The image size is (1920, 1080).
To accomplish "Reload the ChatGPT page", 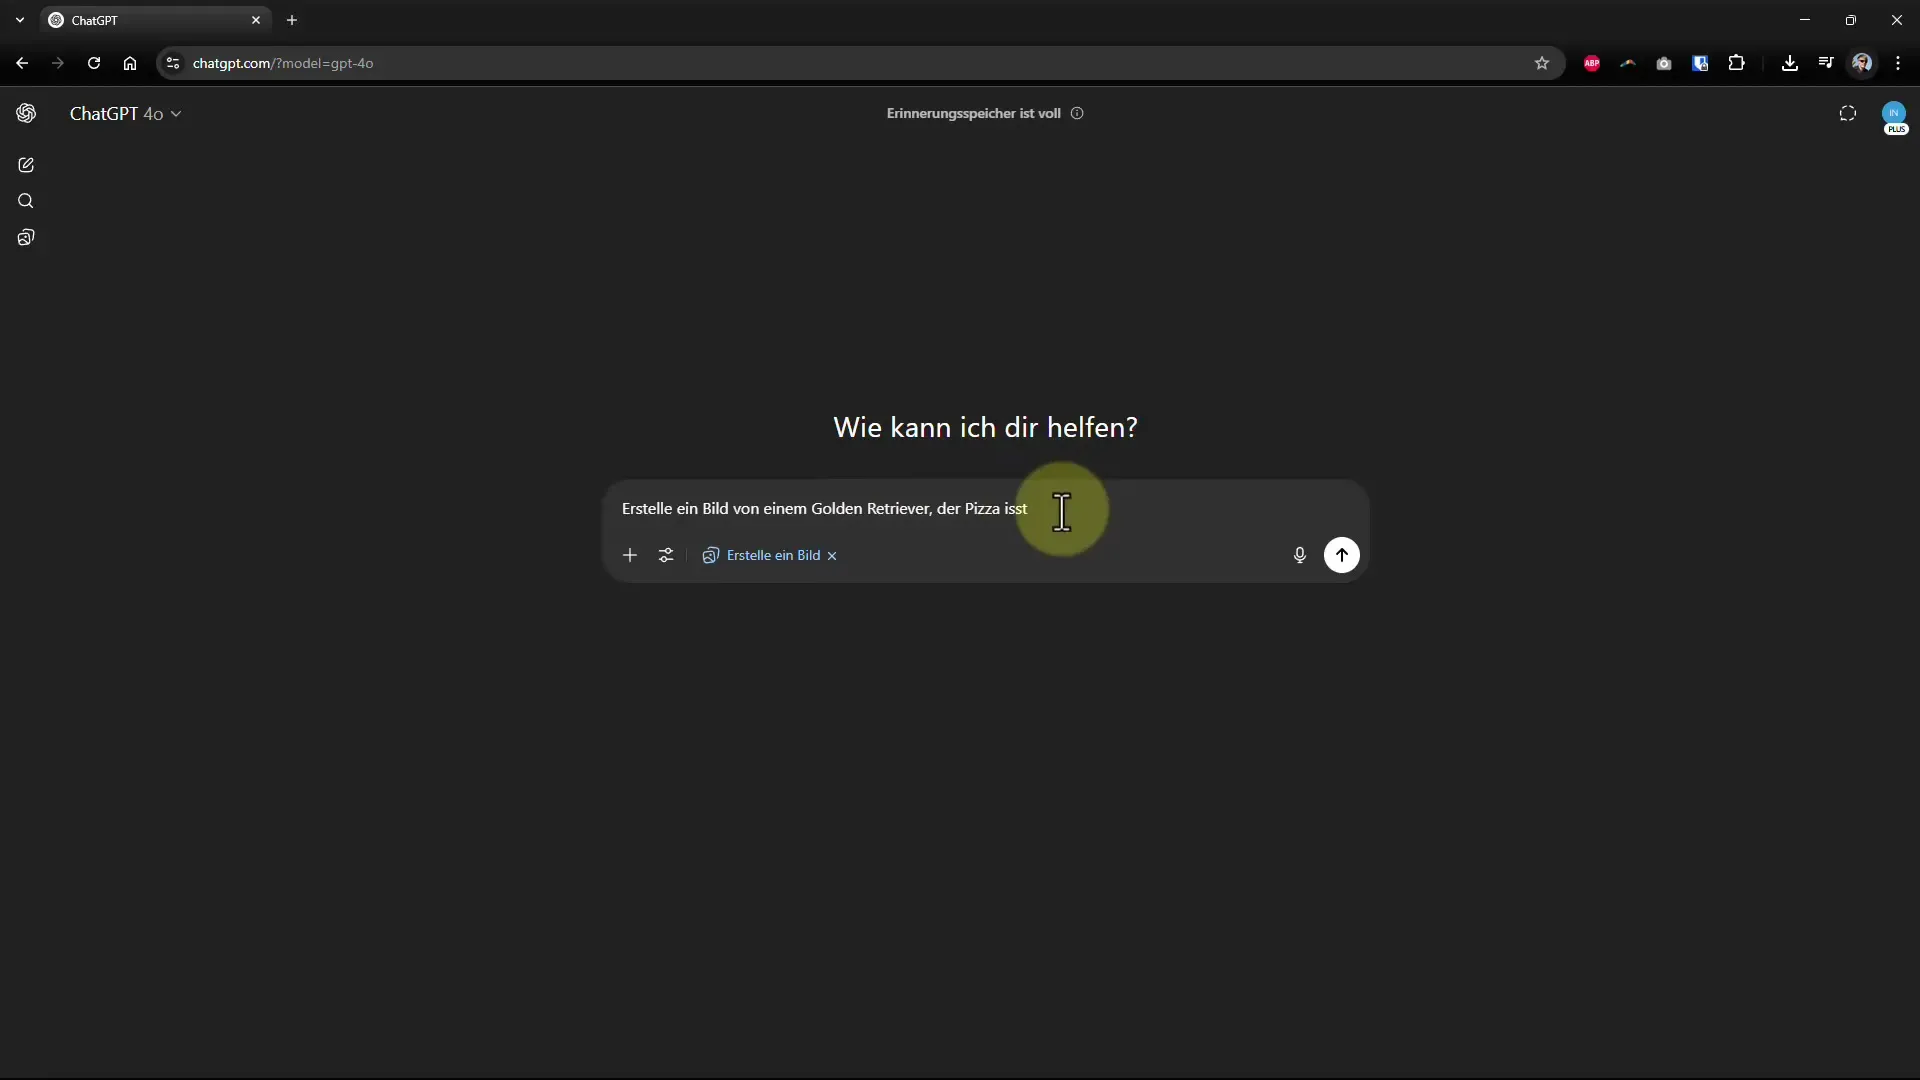I will tap(94, 63).
